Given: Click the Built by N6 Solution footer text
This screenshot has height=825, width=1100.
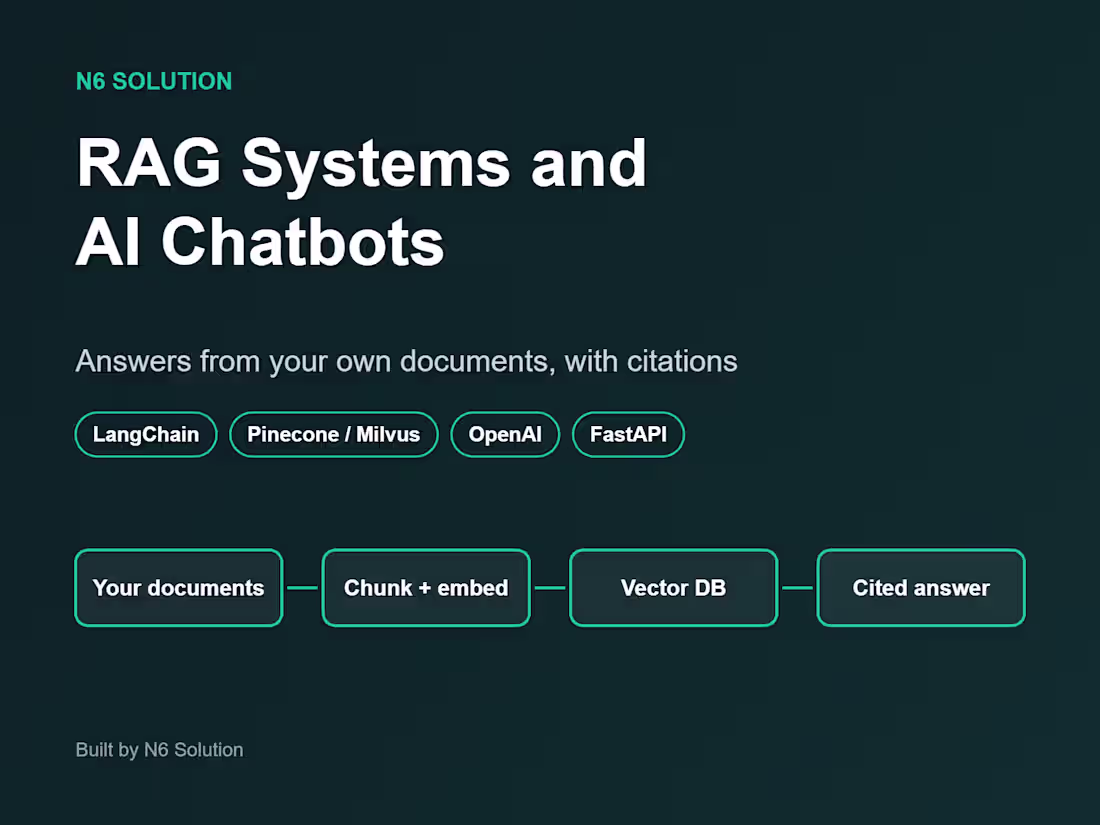Looking at the screenshot, I should tap(159, 750).
